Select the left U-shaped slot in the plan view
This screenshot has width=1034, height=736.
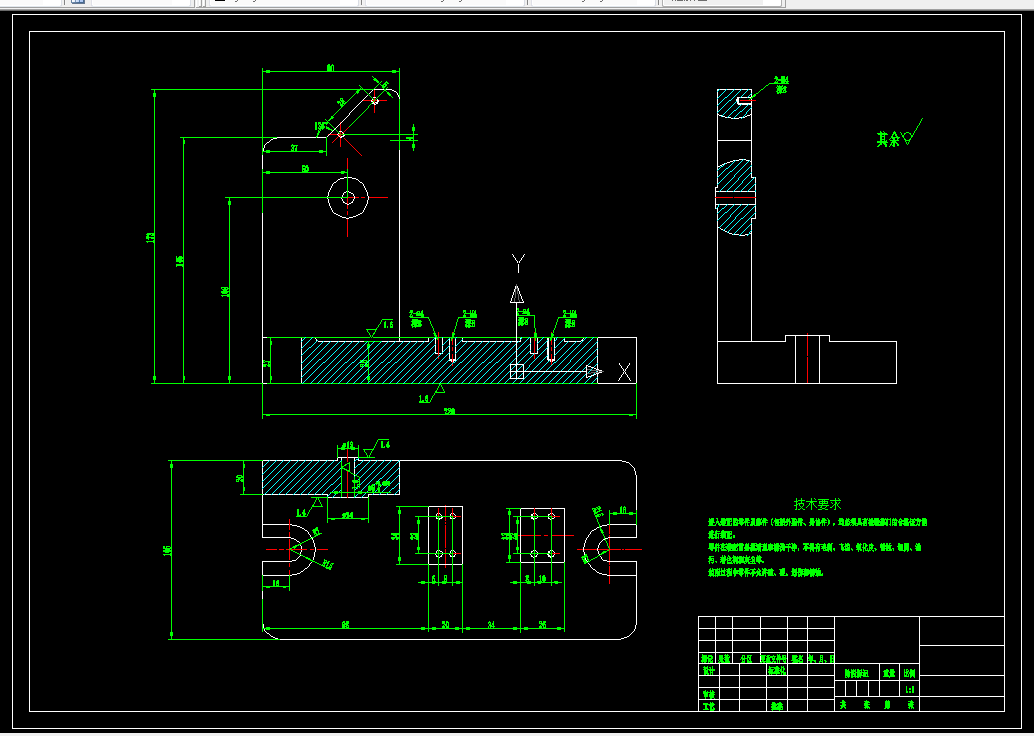pyautogui.click(x=289, y=549)
